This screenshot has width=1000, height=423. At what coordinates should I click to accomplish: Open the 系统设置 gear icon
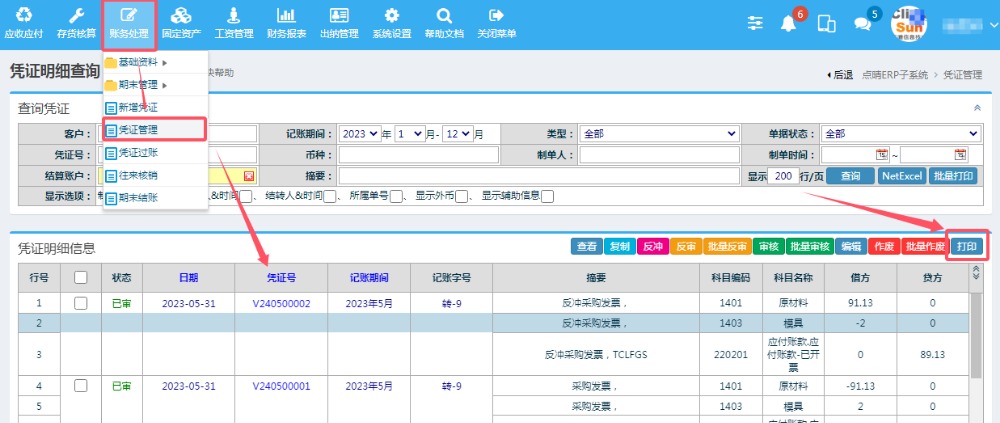(x=392, y=16)
